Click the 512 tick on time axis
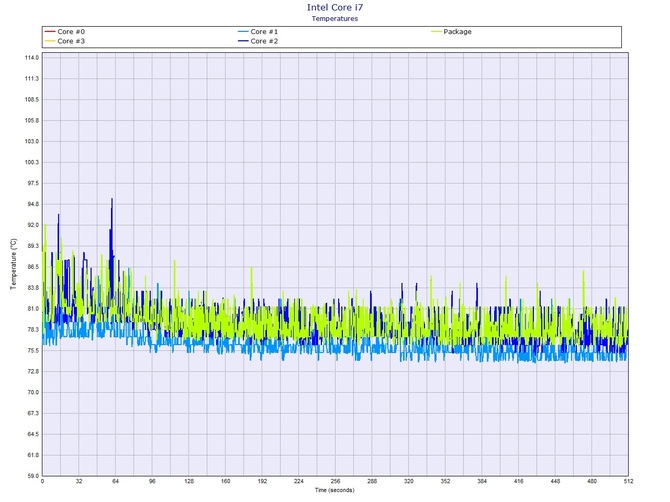The width and height of the screenshot is (670, 502). click(x=629, y=481)
